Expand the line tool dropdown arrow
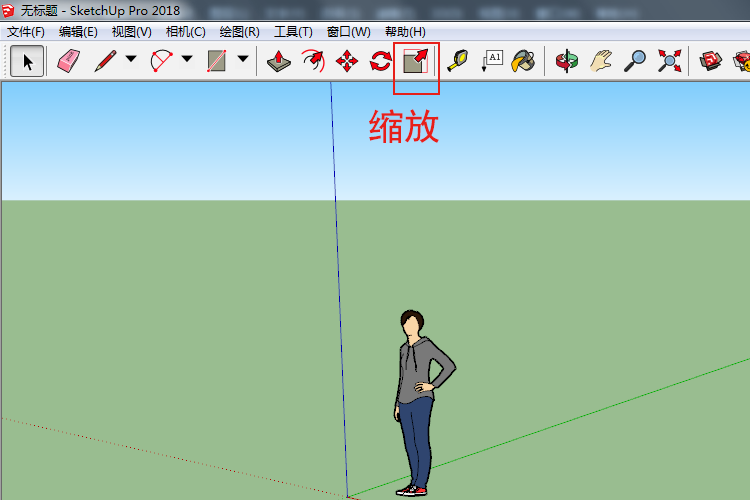Viewport: 750px width, 500px height. click(x=131, y=61)
